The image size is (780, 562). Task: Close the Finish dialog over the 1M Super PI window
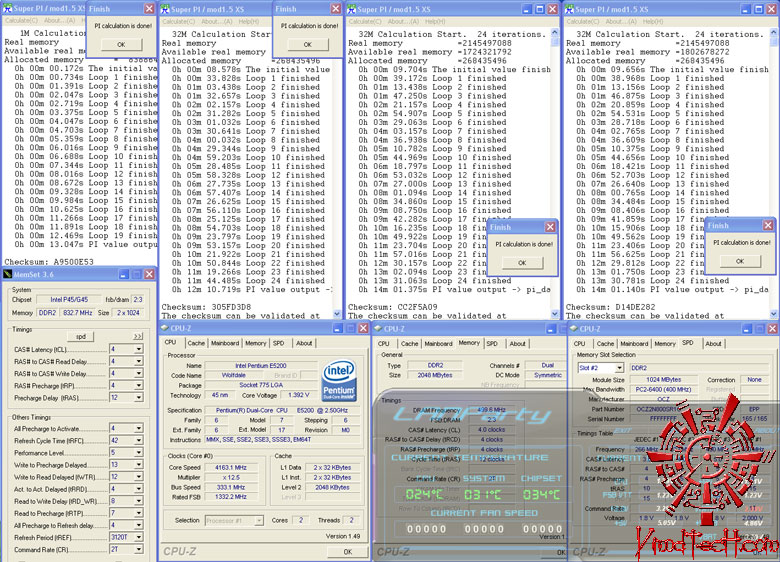149,9
